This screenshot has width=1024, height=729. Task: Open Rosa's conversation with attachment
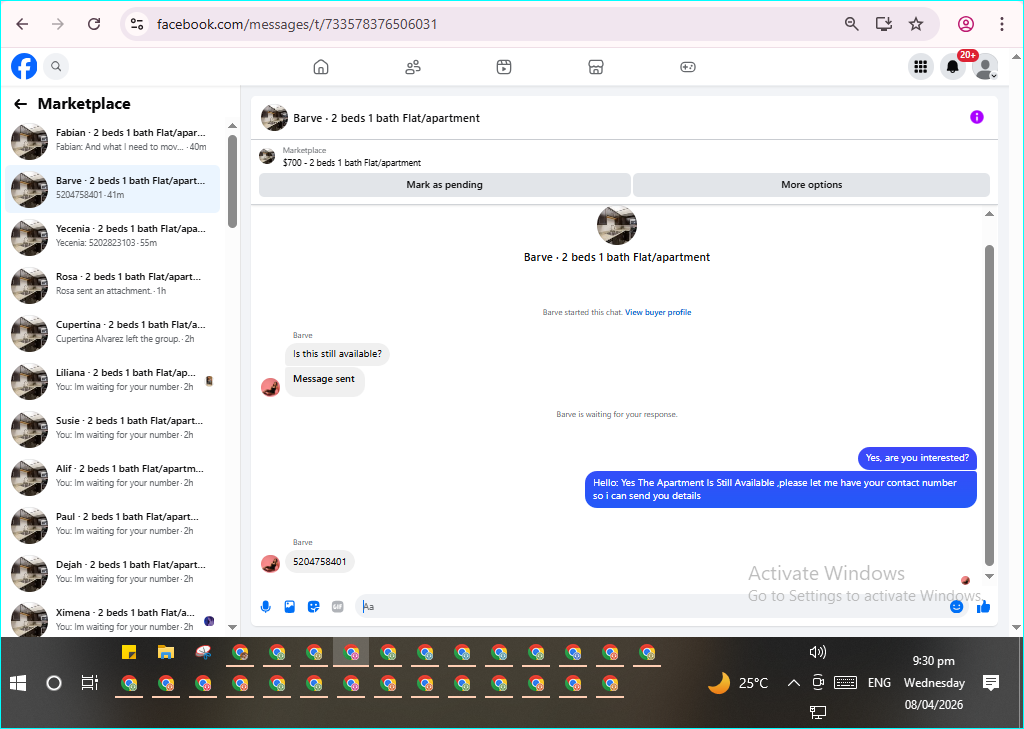pos(112,285)
